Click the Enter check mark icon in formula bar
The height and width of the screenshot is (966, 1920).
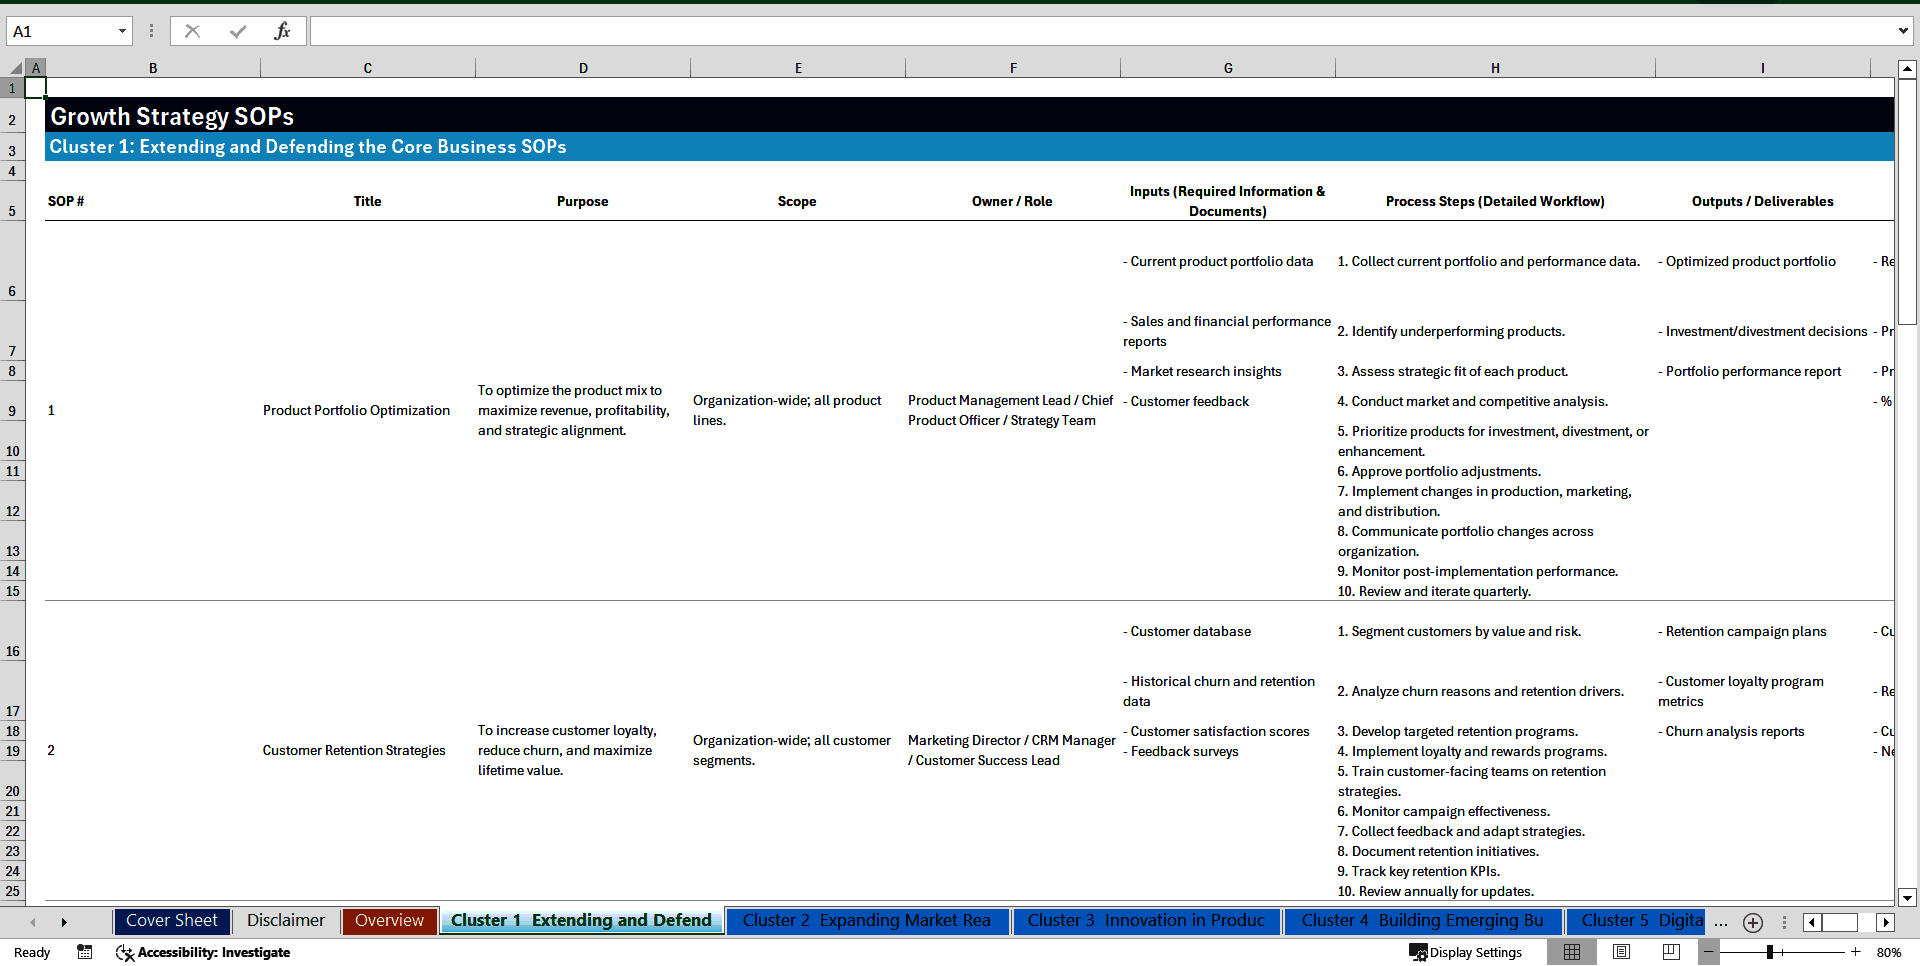tap(238, 30)
